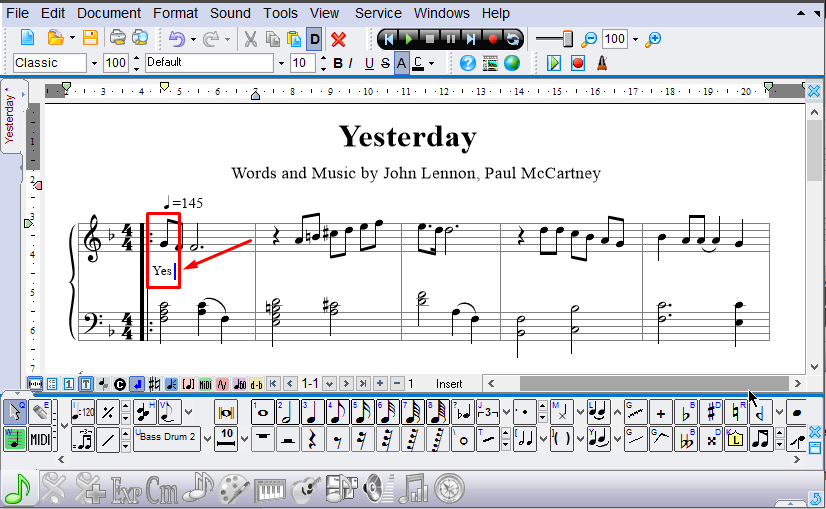Toggle strikethrough formatting

(385, 63)
